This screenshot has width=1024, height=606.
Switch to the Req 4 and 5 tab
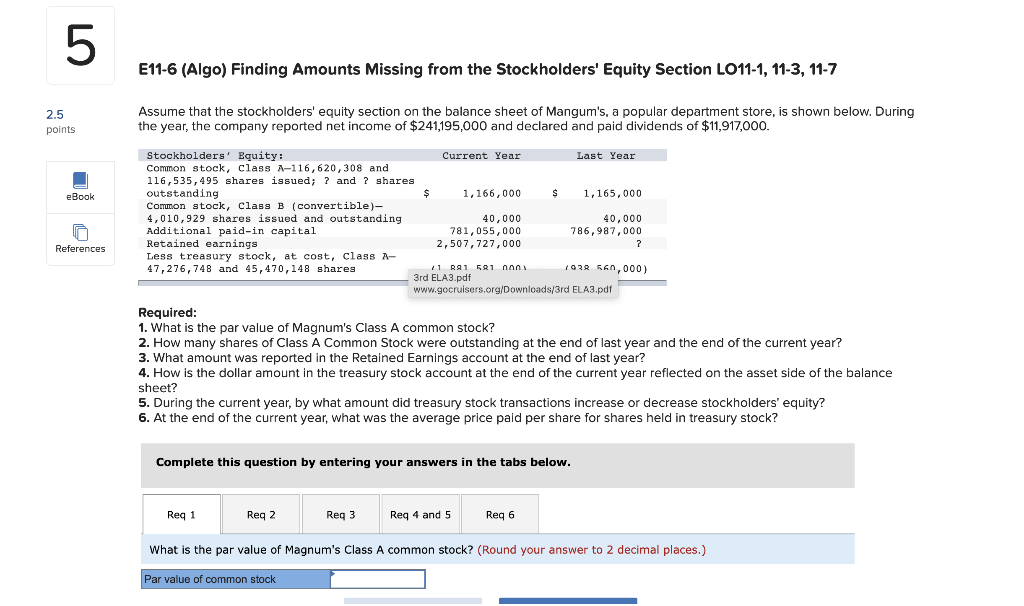click(x=420, y=513)
